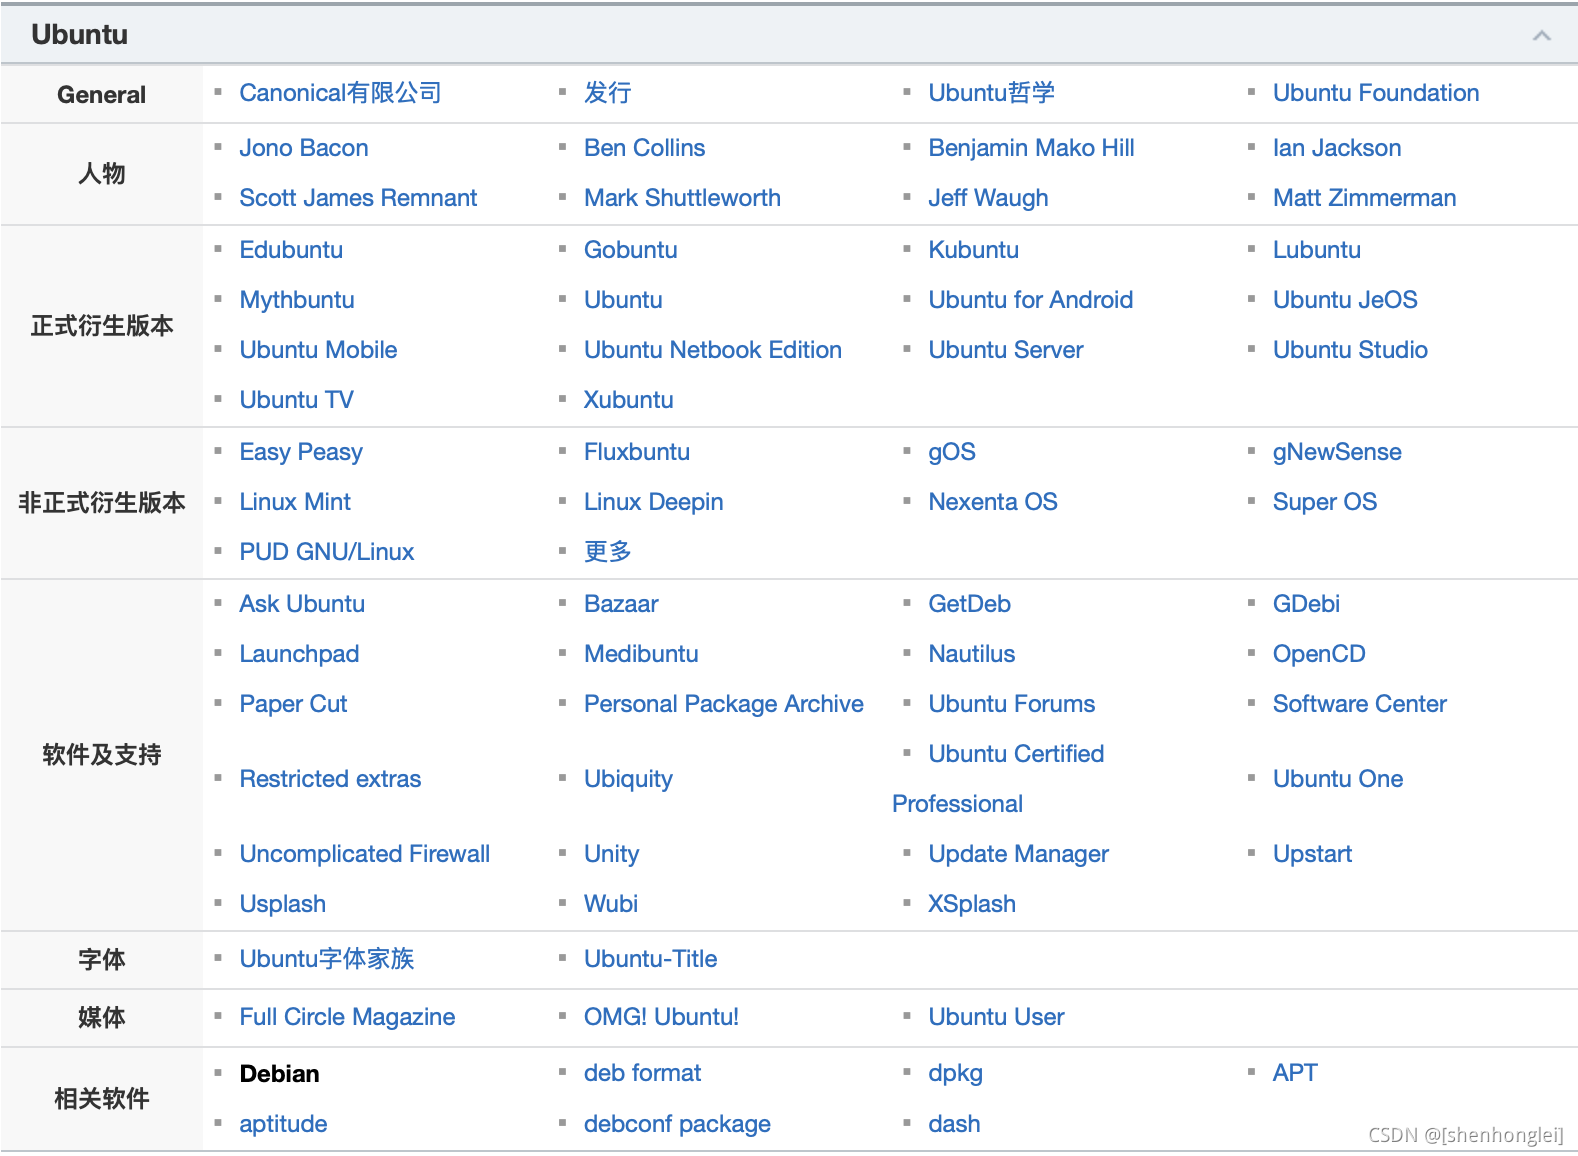Image resolution: width=1578 pixels, height=1156 pixels.
Task: Open the Ubuntu Server link
Action: 1006,350
